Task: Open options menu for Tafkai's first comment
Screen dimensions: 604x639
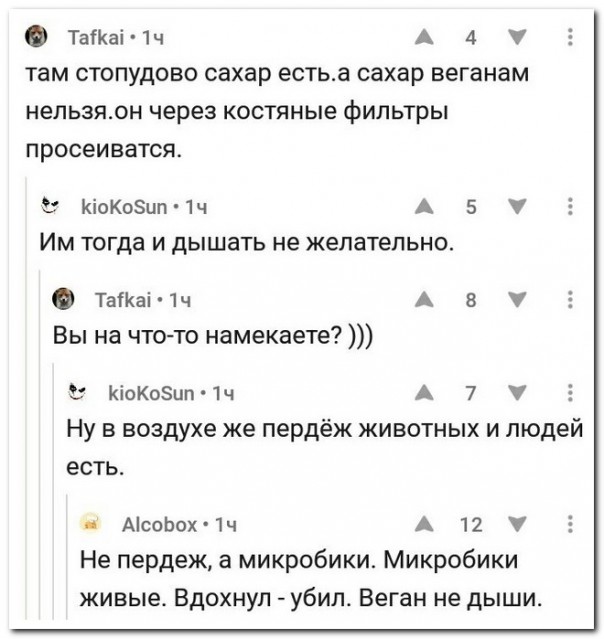Action: pos(570,38)
